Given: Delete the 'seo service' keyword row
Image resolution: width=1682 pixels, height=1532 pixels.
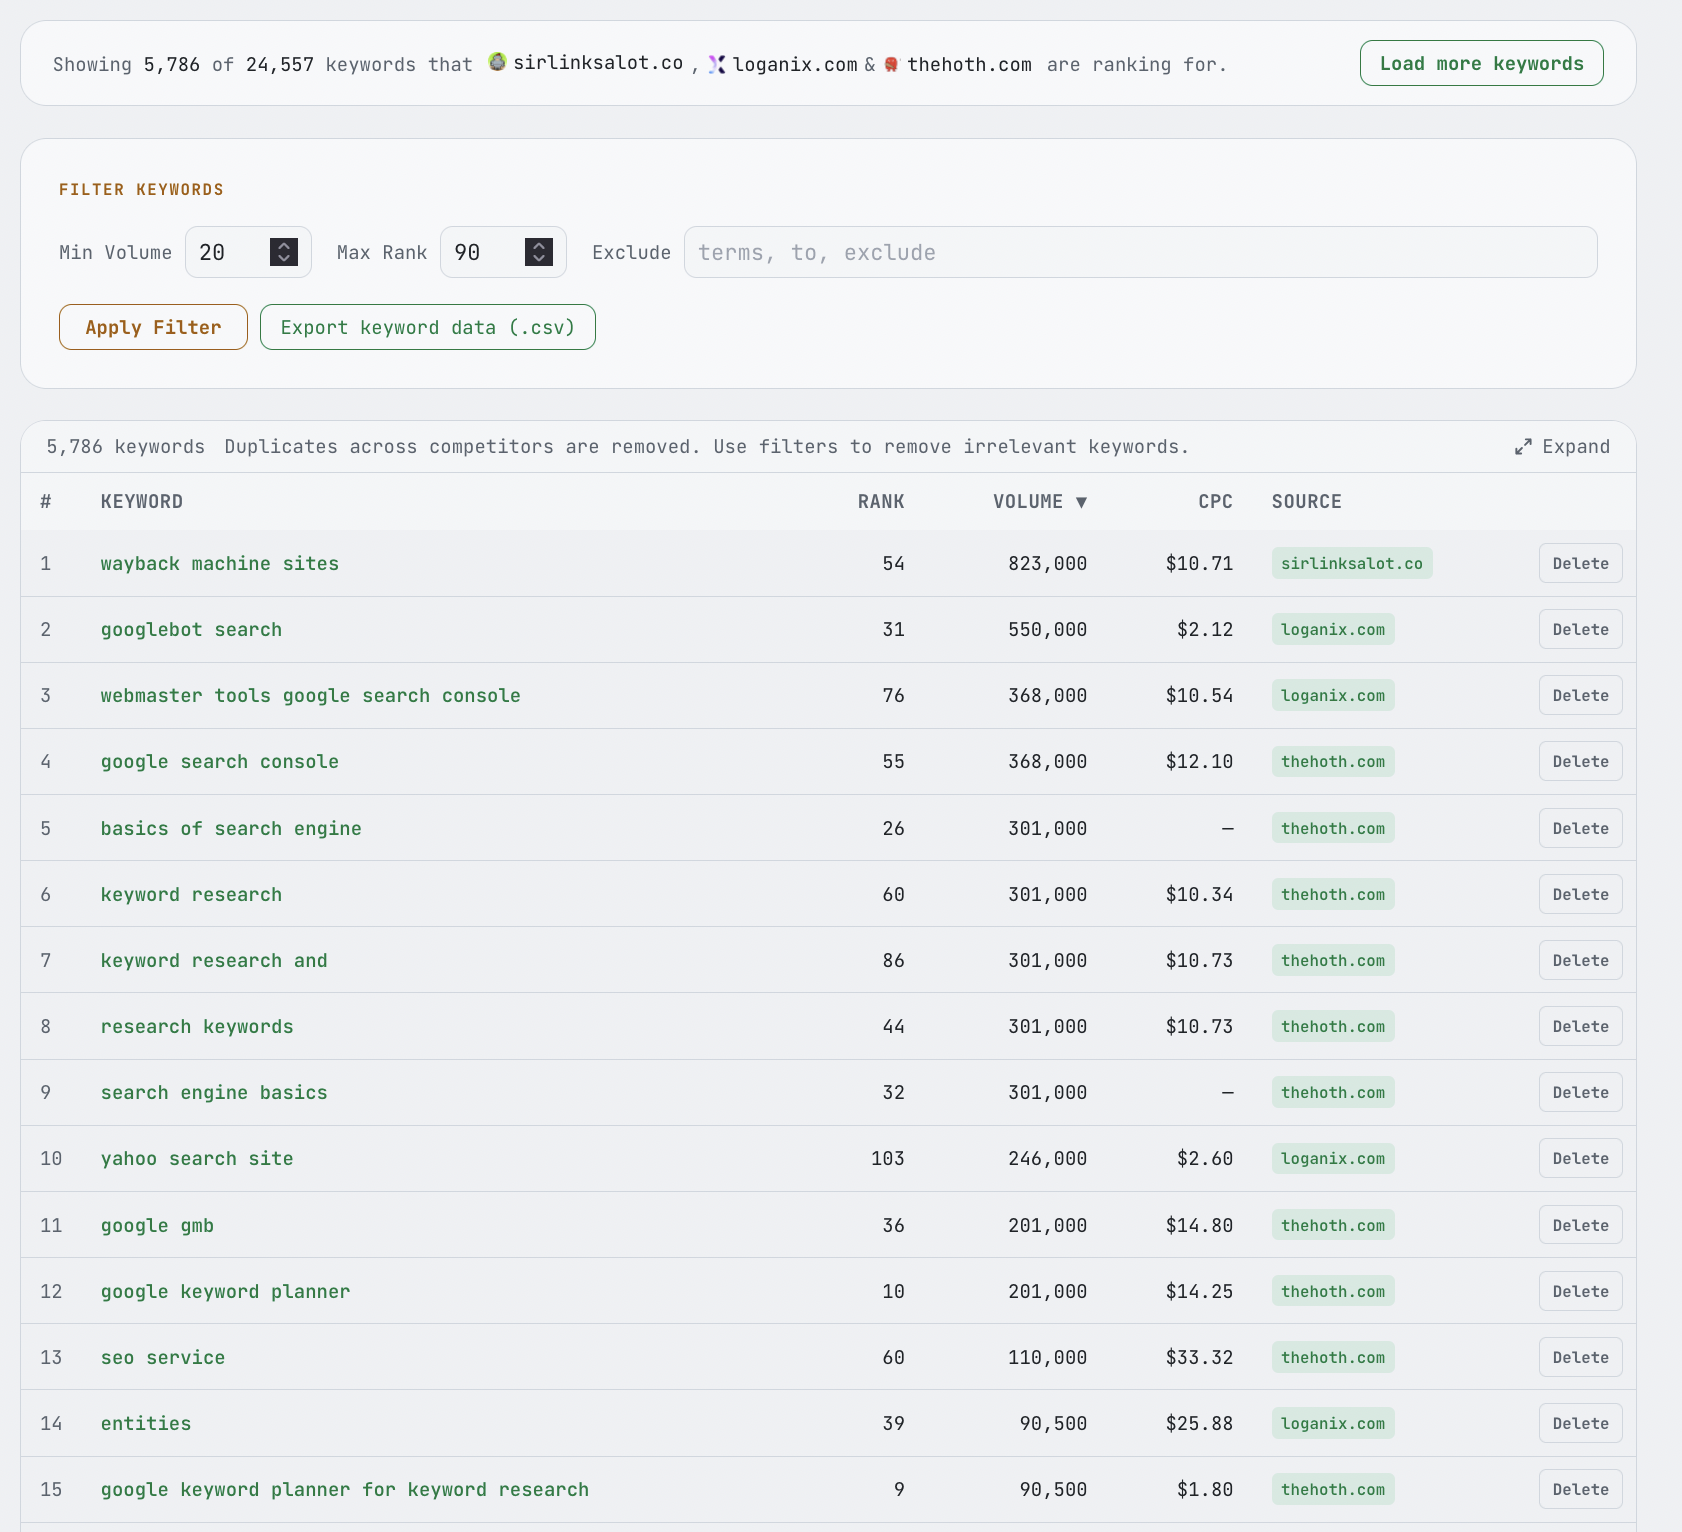Looking at the screenshot, I should point(1580,1357).
